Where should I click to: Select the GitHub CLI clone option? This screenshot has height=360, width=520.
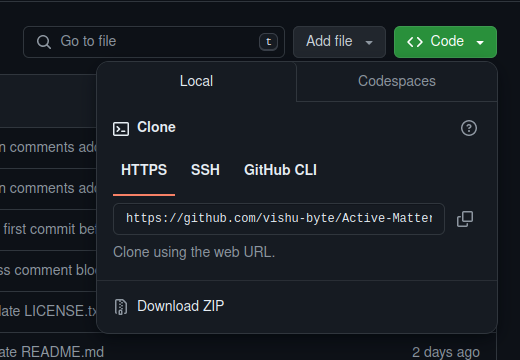tap(280, 170)
